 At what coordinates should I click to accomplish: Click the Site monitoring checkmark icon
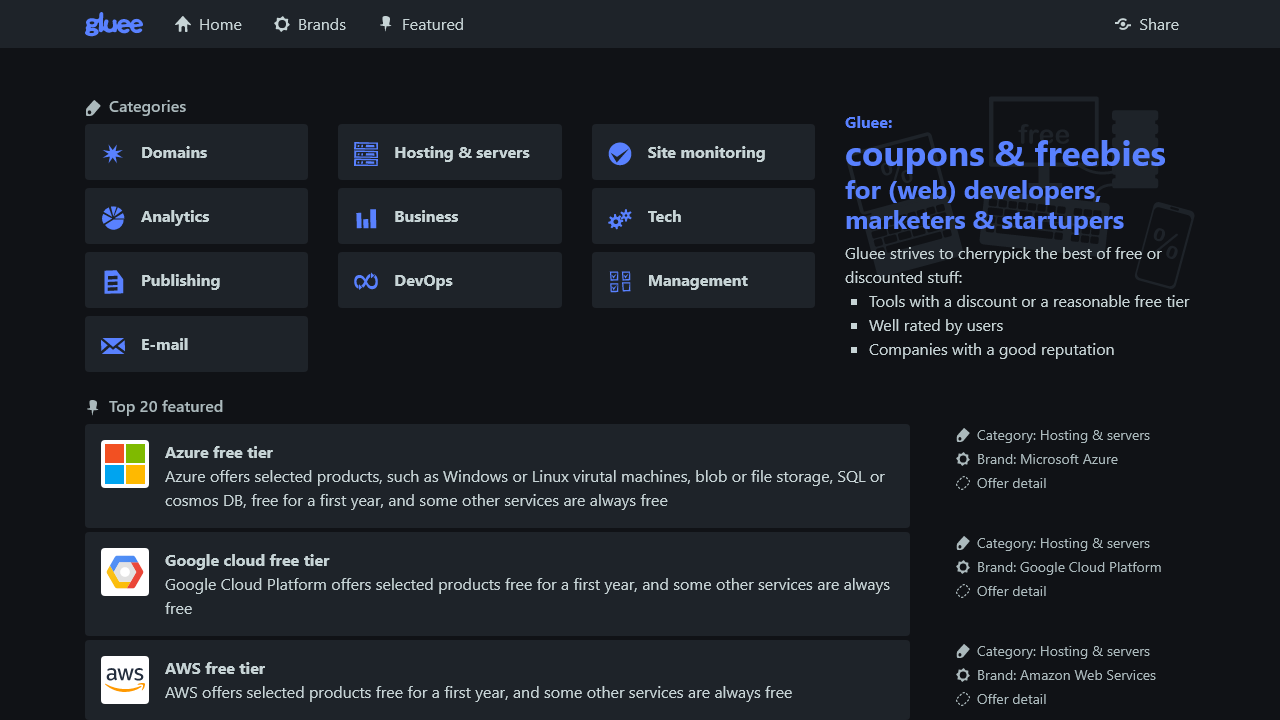tap(620, 153)
